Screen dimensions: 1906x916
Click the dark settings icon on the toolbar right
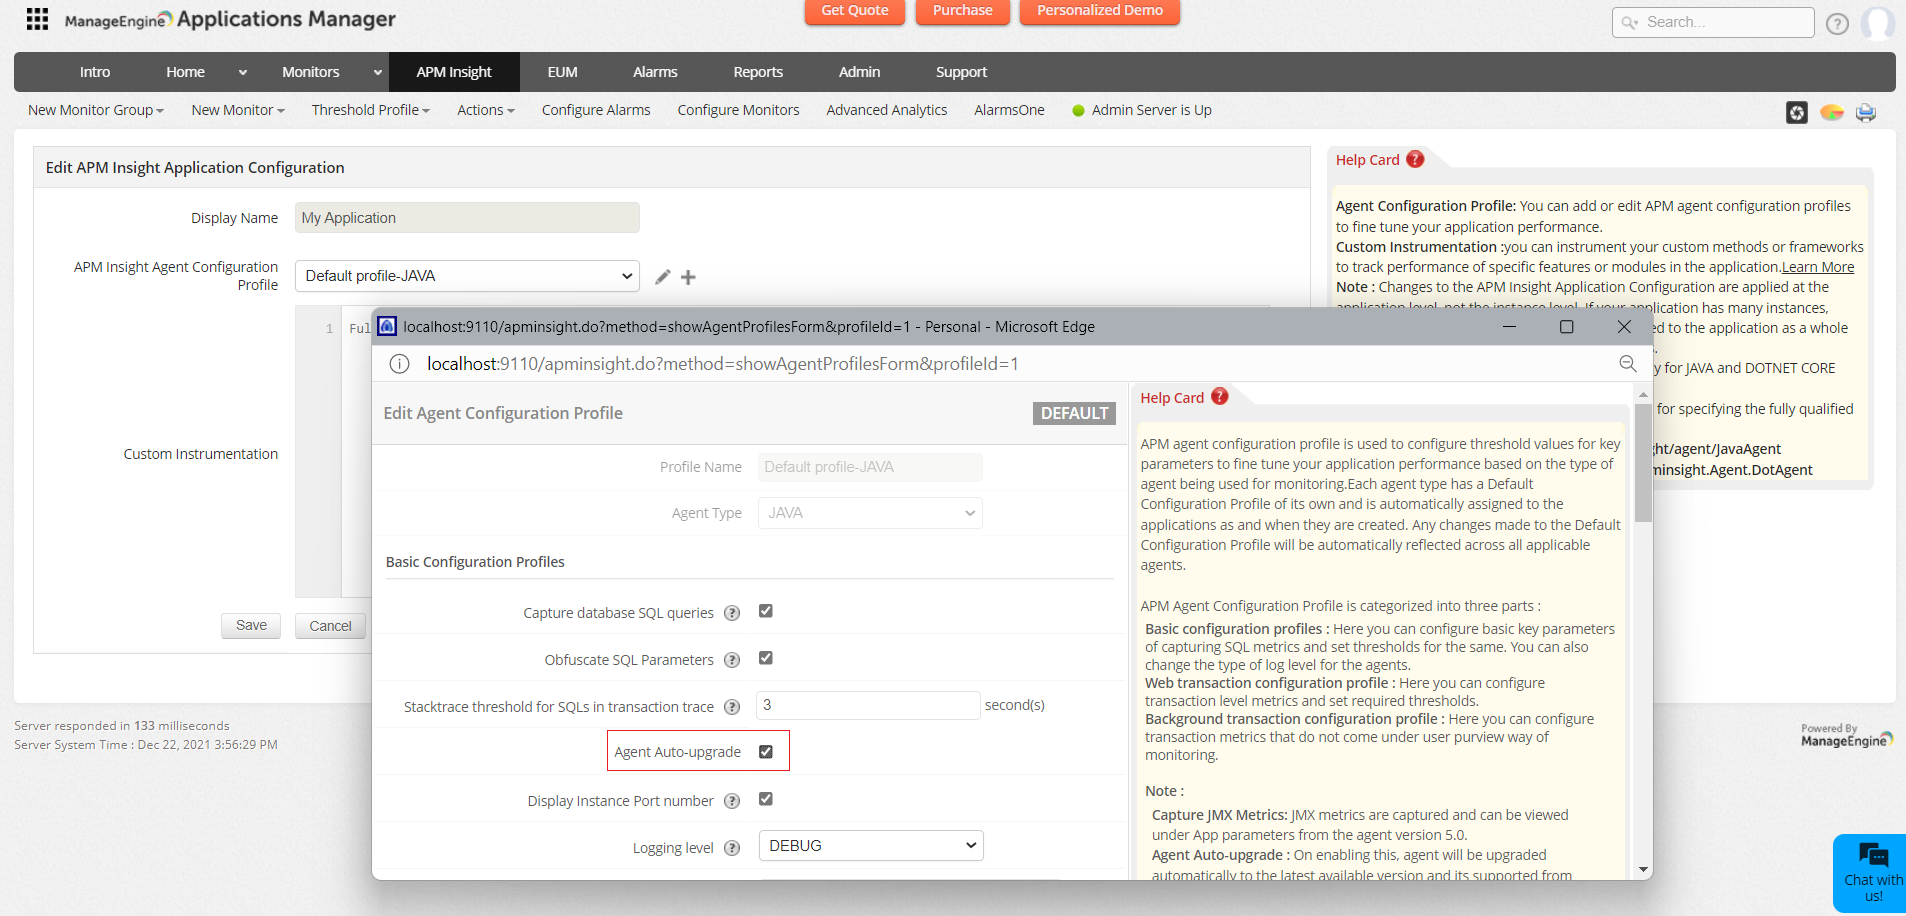pos(1797,112)
